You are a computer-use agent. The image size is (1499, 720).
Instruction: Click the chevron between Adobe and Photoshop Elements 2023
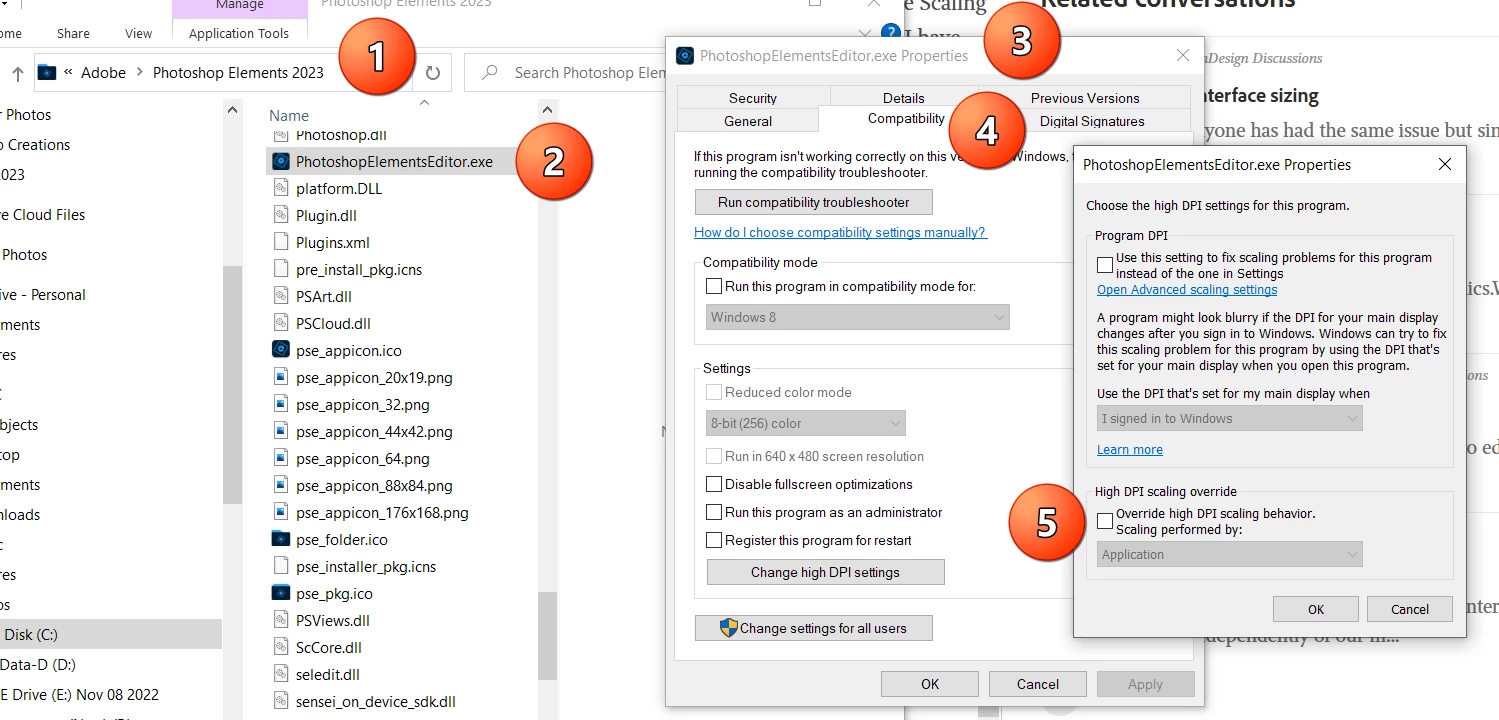(x=139, y=72)
